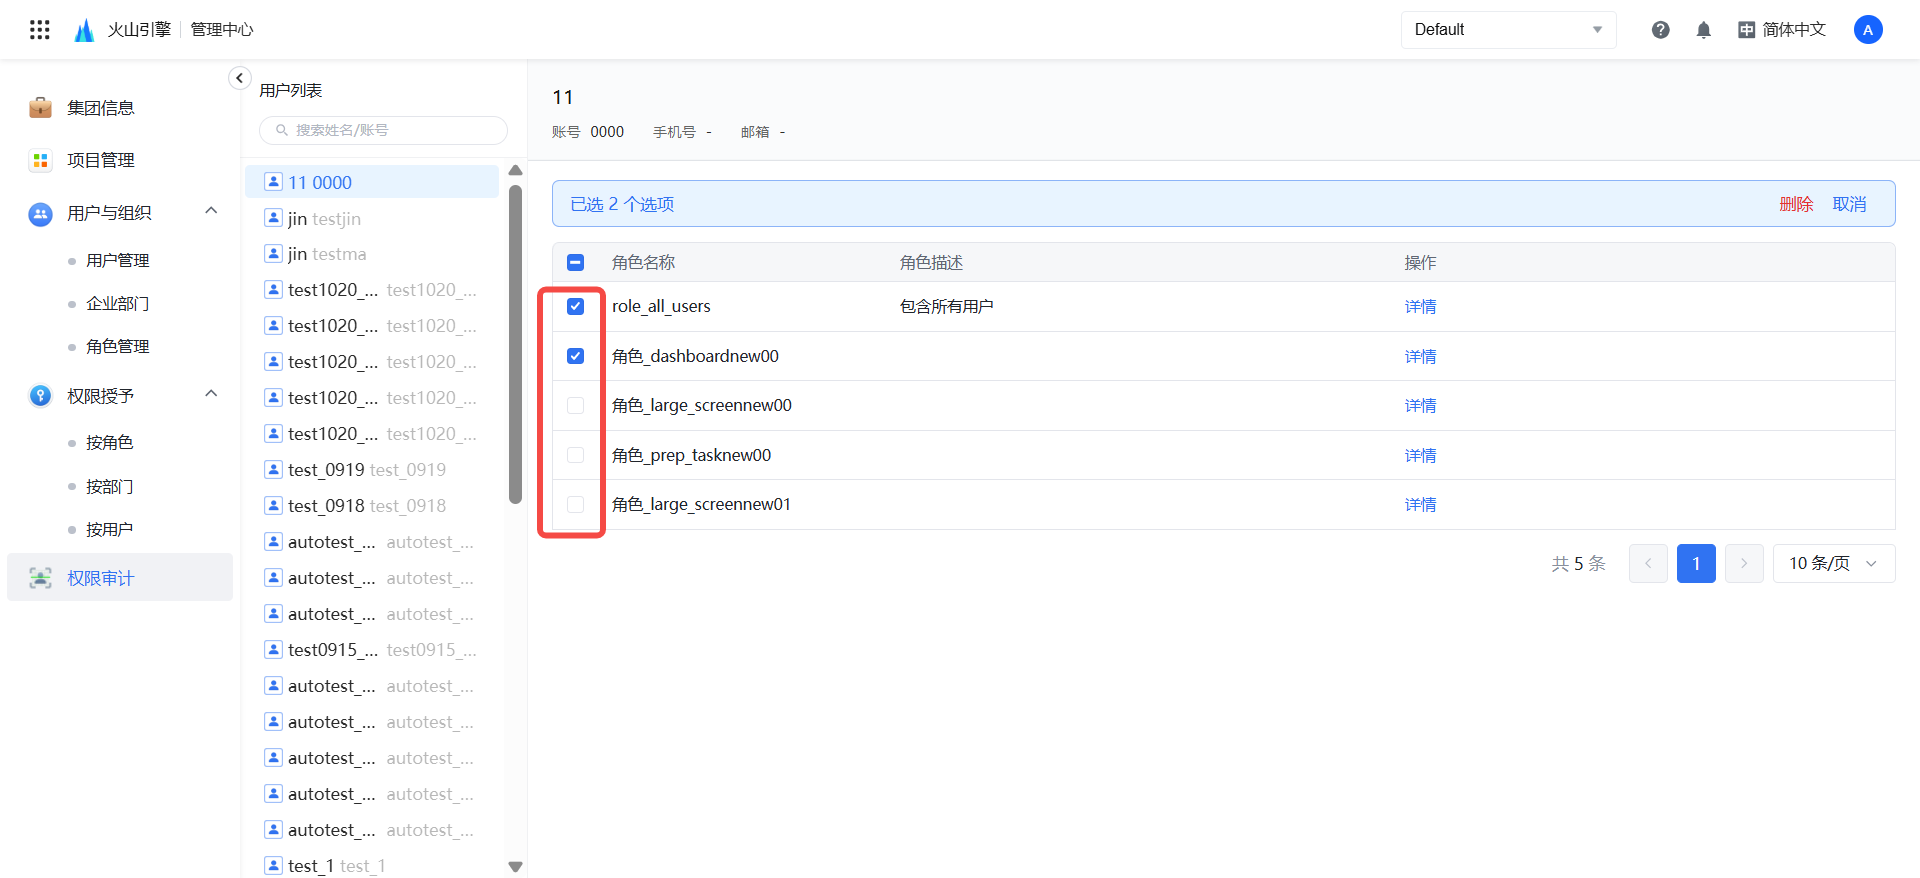Select user test_0919 in list
This screenshot has height=878, width=1920.
(x=372, y=469)
